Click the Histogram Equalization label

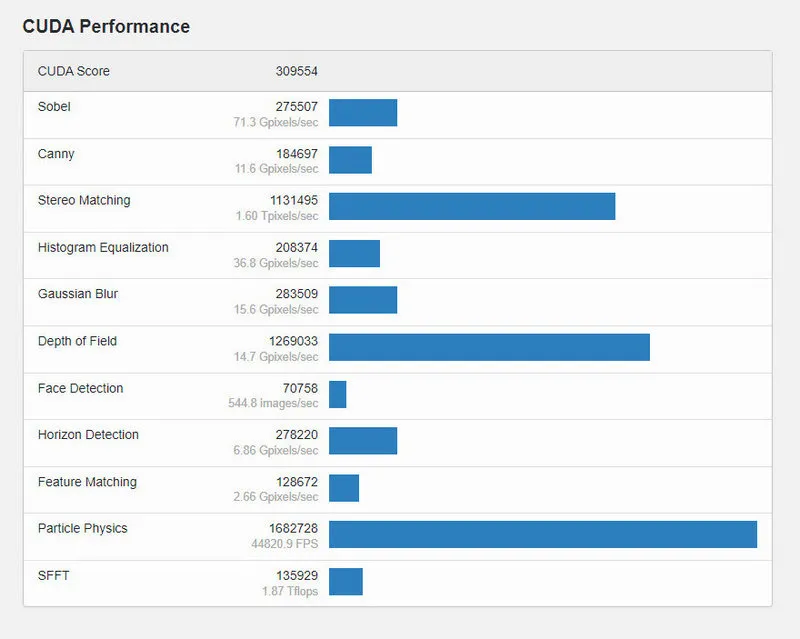click(x=103, y=247)
